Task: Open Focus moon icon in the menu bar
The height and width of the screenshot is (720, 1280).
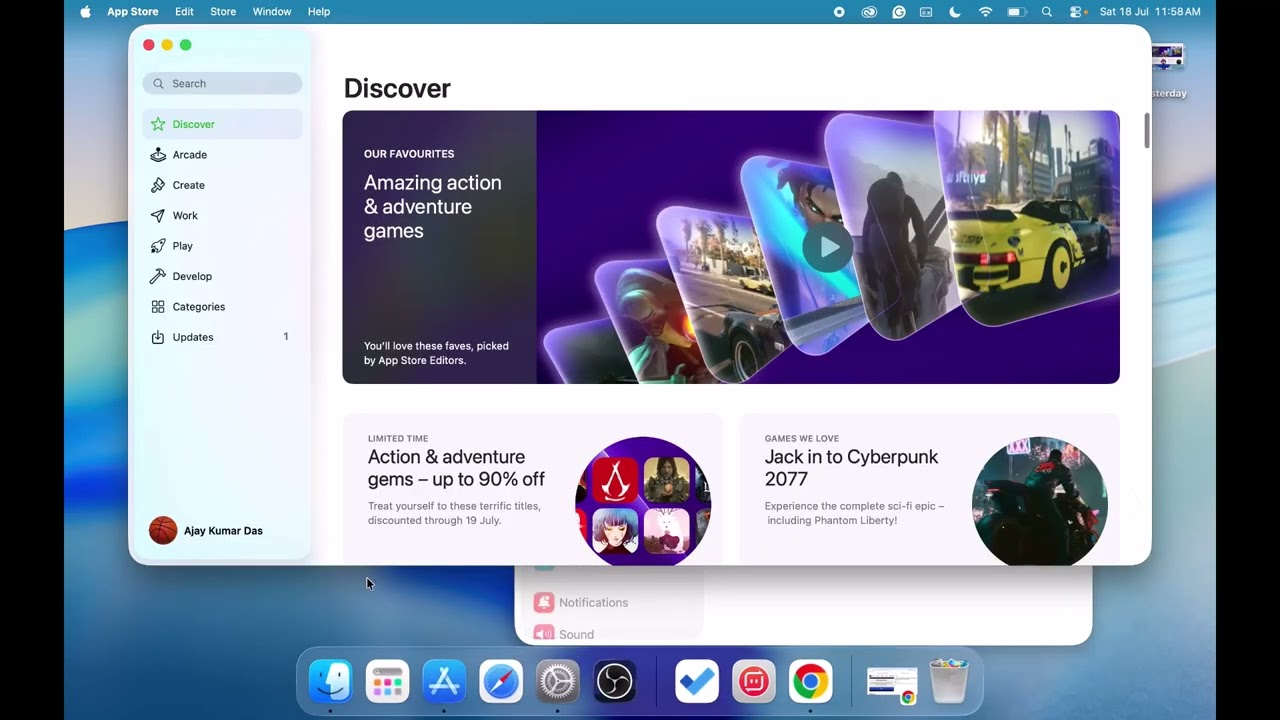Action: tap(955, 12)
